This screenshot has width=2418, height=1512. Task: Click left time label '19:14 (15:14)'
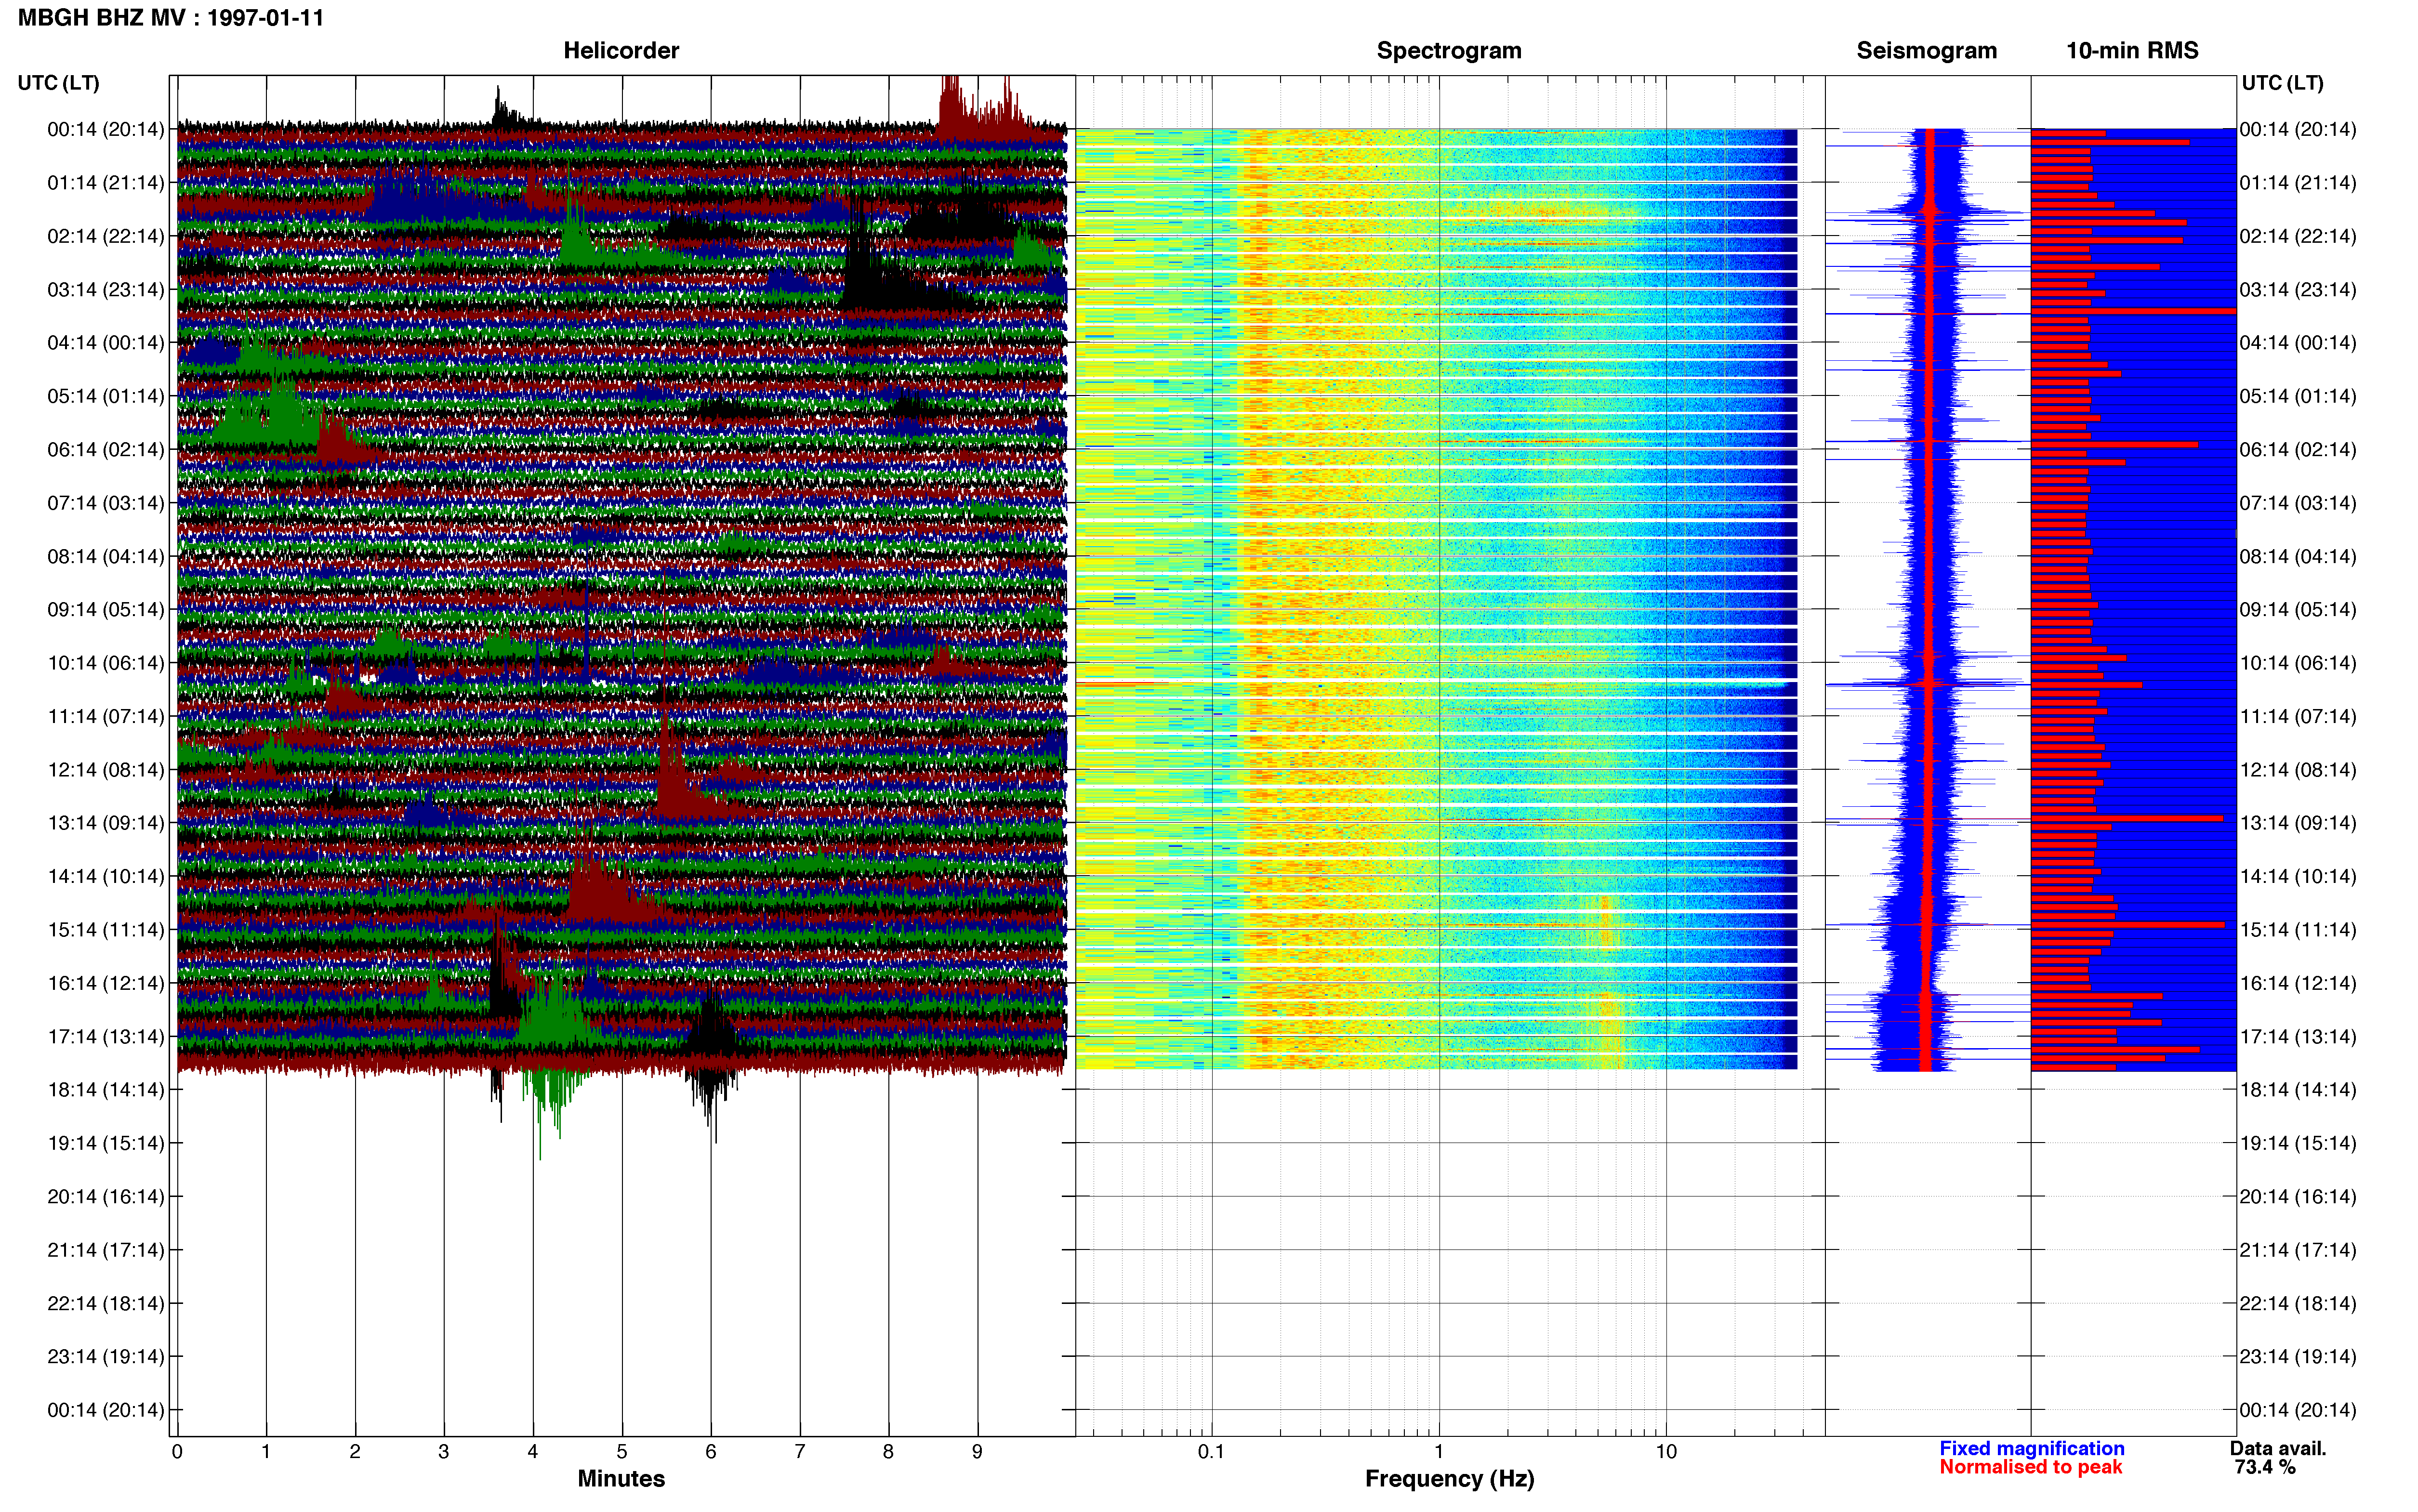point(105,1143)
